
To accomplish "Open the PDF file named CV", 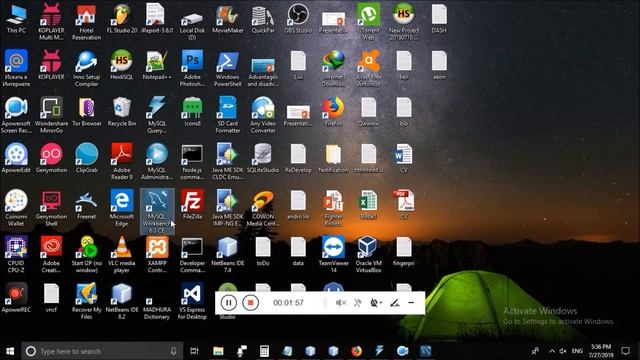I will [x=404, y=204].
